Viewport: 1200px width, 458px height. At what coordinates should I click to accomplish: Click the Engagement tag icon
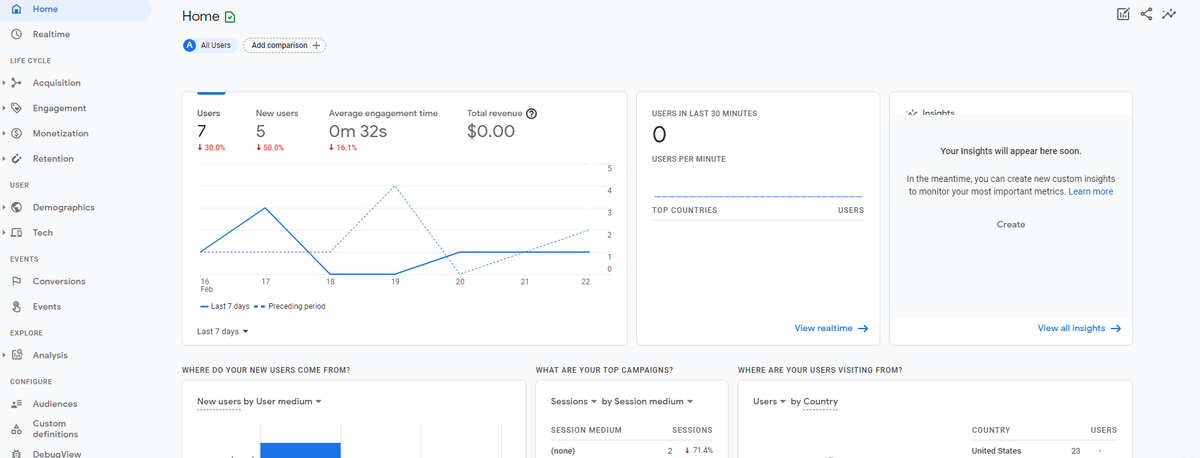coord(16,108)
